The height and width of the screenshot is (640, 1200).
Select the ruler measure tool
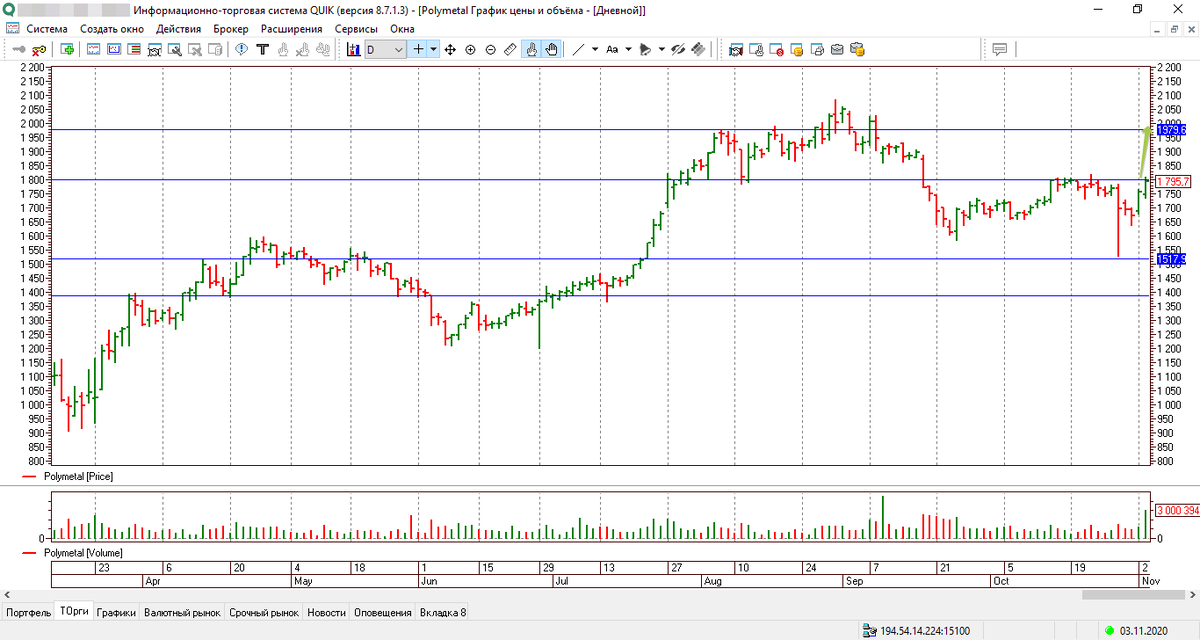(x=510, y=49)
